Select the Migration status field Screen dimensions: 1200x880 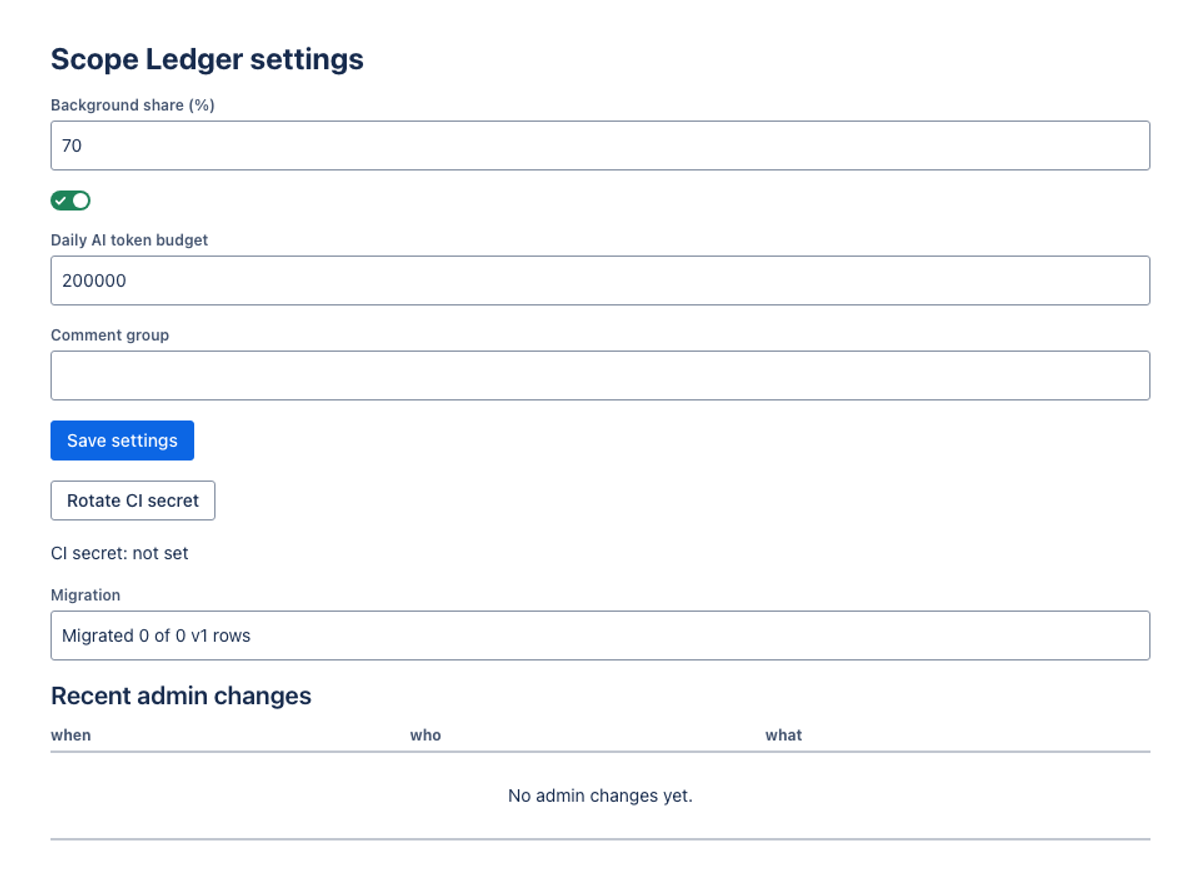[600, 636]
